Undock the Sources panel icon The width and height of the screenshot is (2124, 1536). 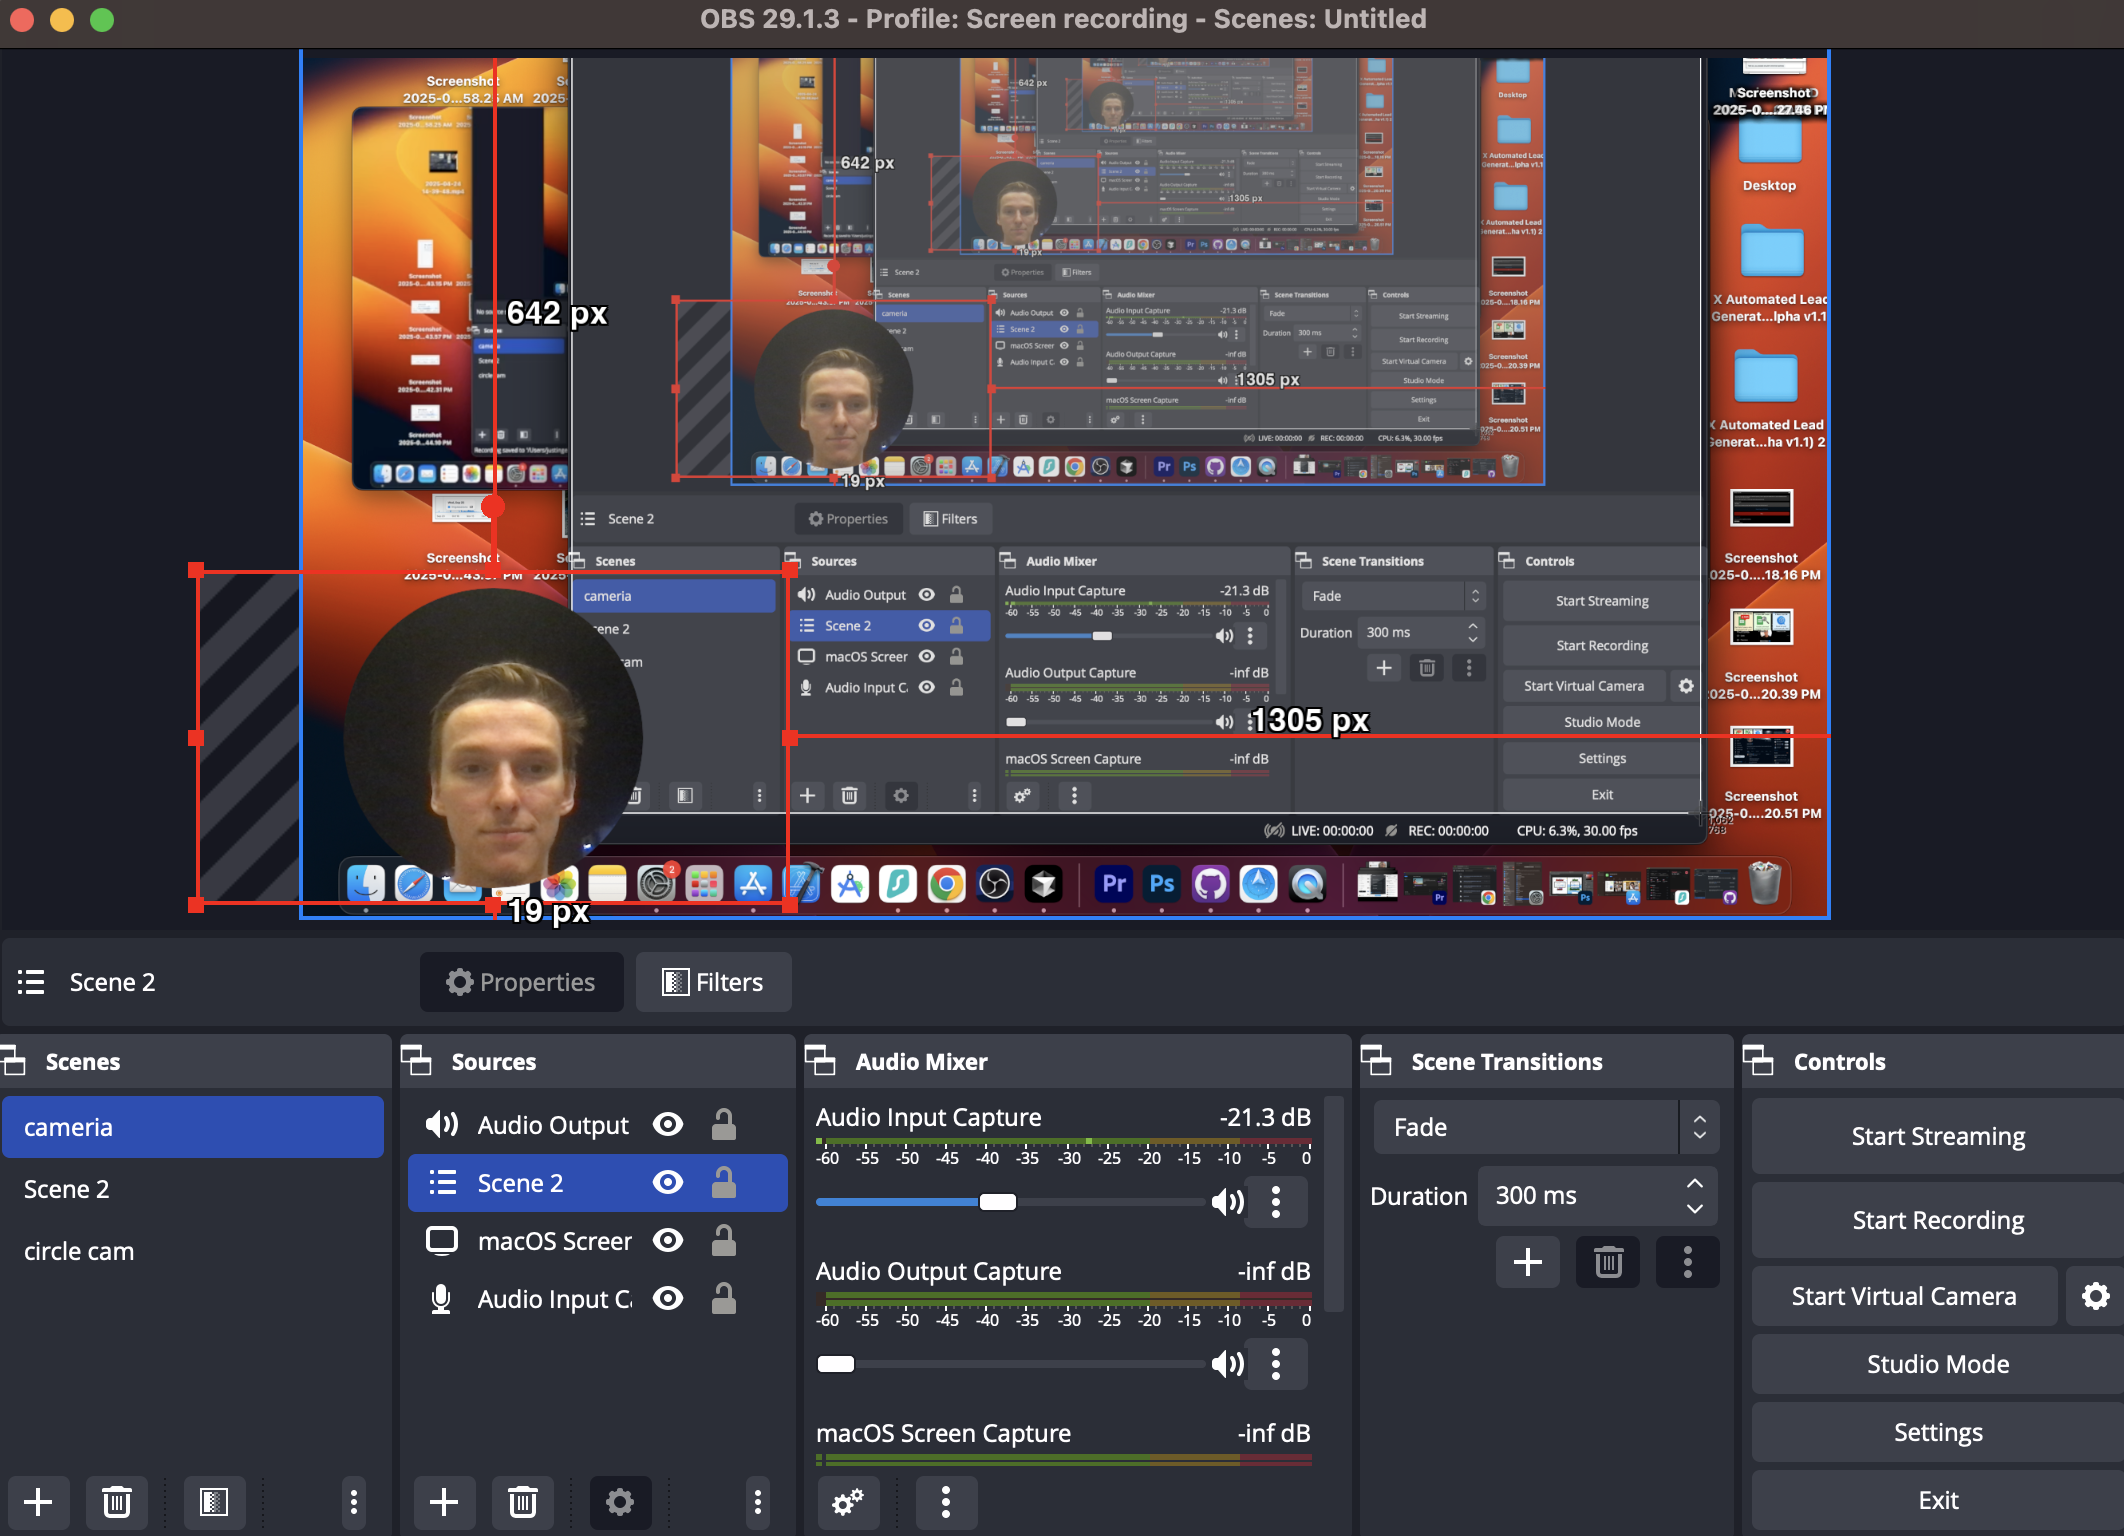click(x=416, y=1061)
